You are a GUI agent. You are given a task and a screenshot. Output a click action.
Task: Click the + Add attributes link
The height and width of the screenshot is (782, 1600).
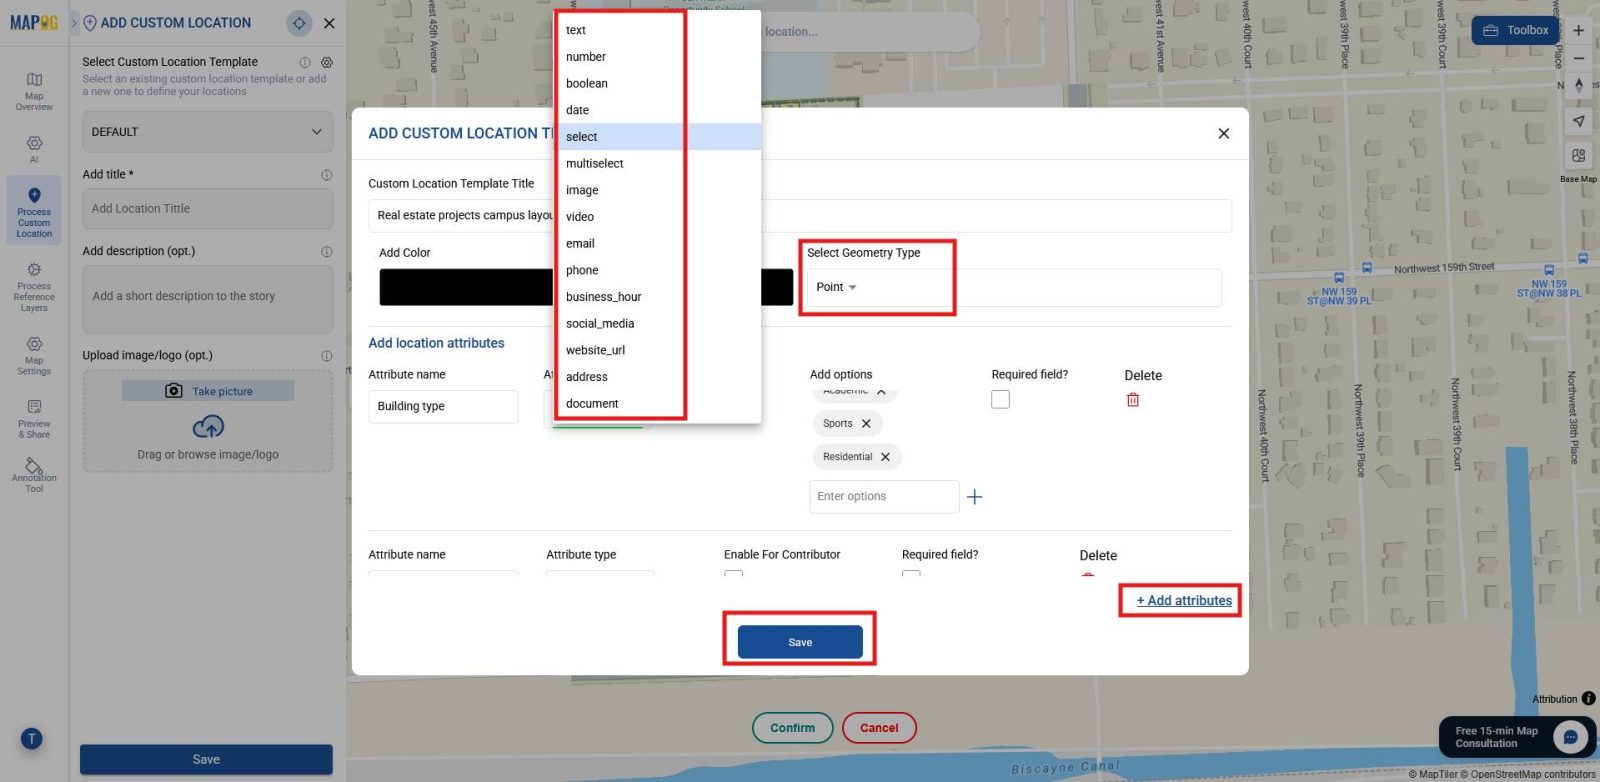pos(1184,601)
